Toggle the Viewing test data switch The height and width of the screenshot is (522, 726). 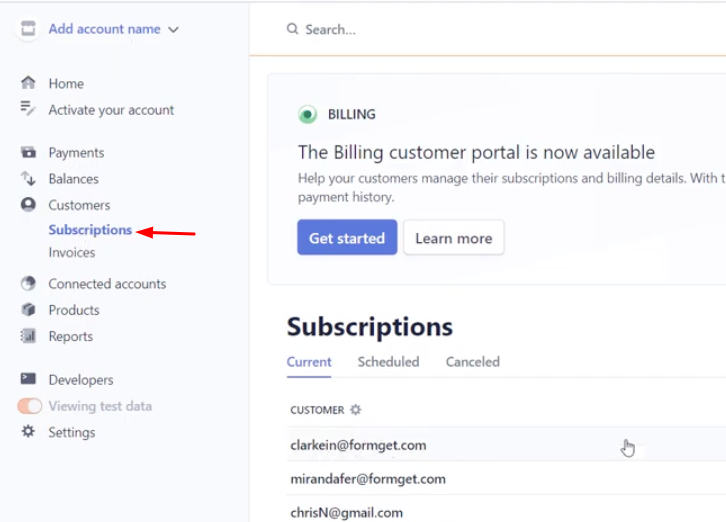(30, 406)
